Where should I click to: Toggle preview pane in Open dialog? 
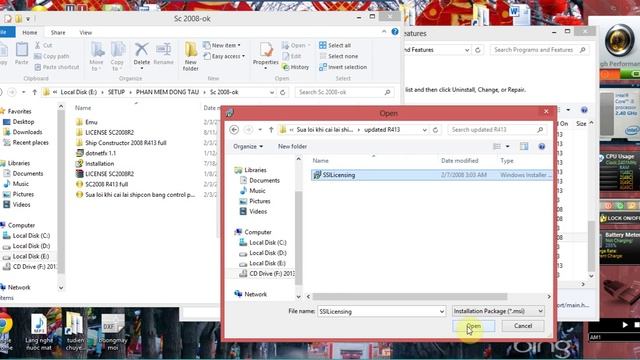pos(524,147)
